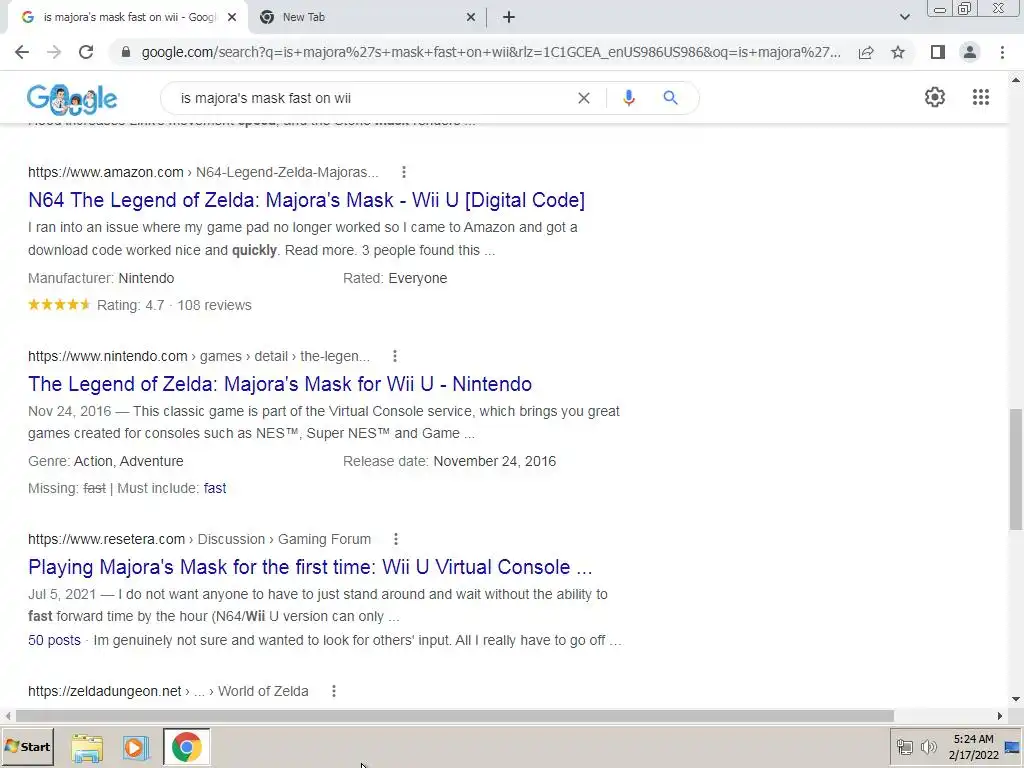
Task: Close the Google search tab
Action: 231,18
